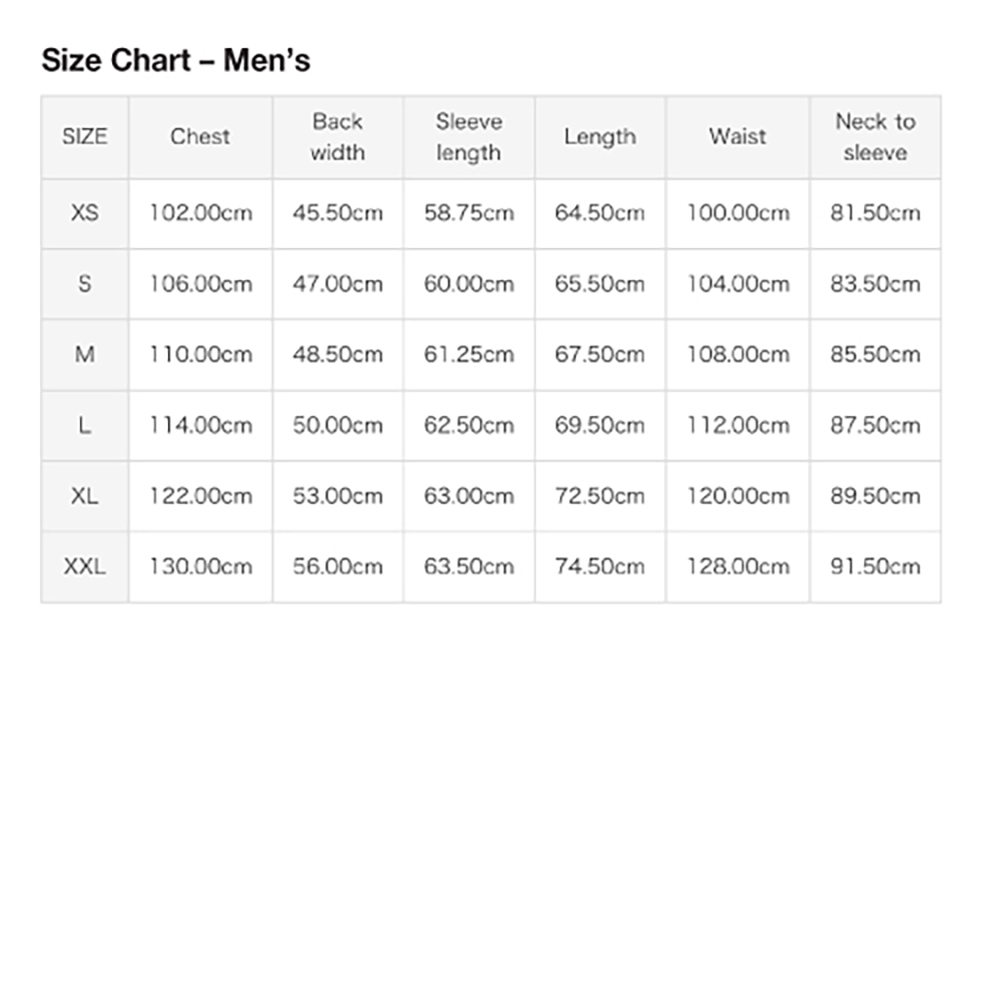Click the Size Chart – Men's heading
Viewport: 1000px width, 1000px height.
pos(176,61)
